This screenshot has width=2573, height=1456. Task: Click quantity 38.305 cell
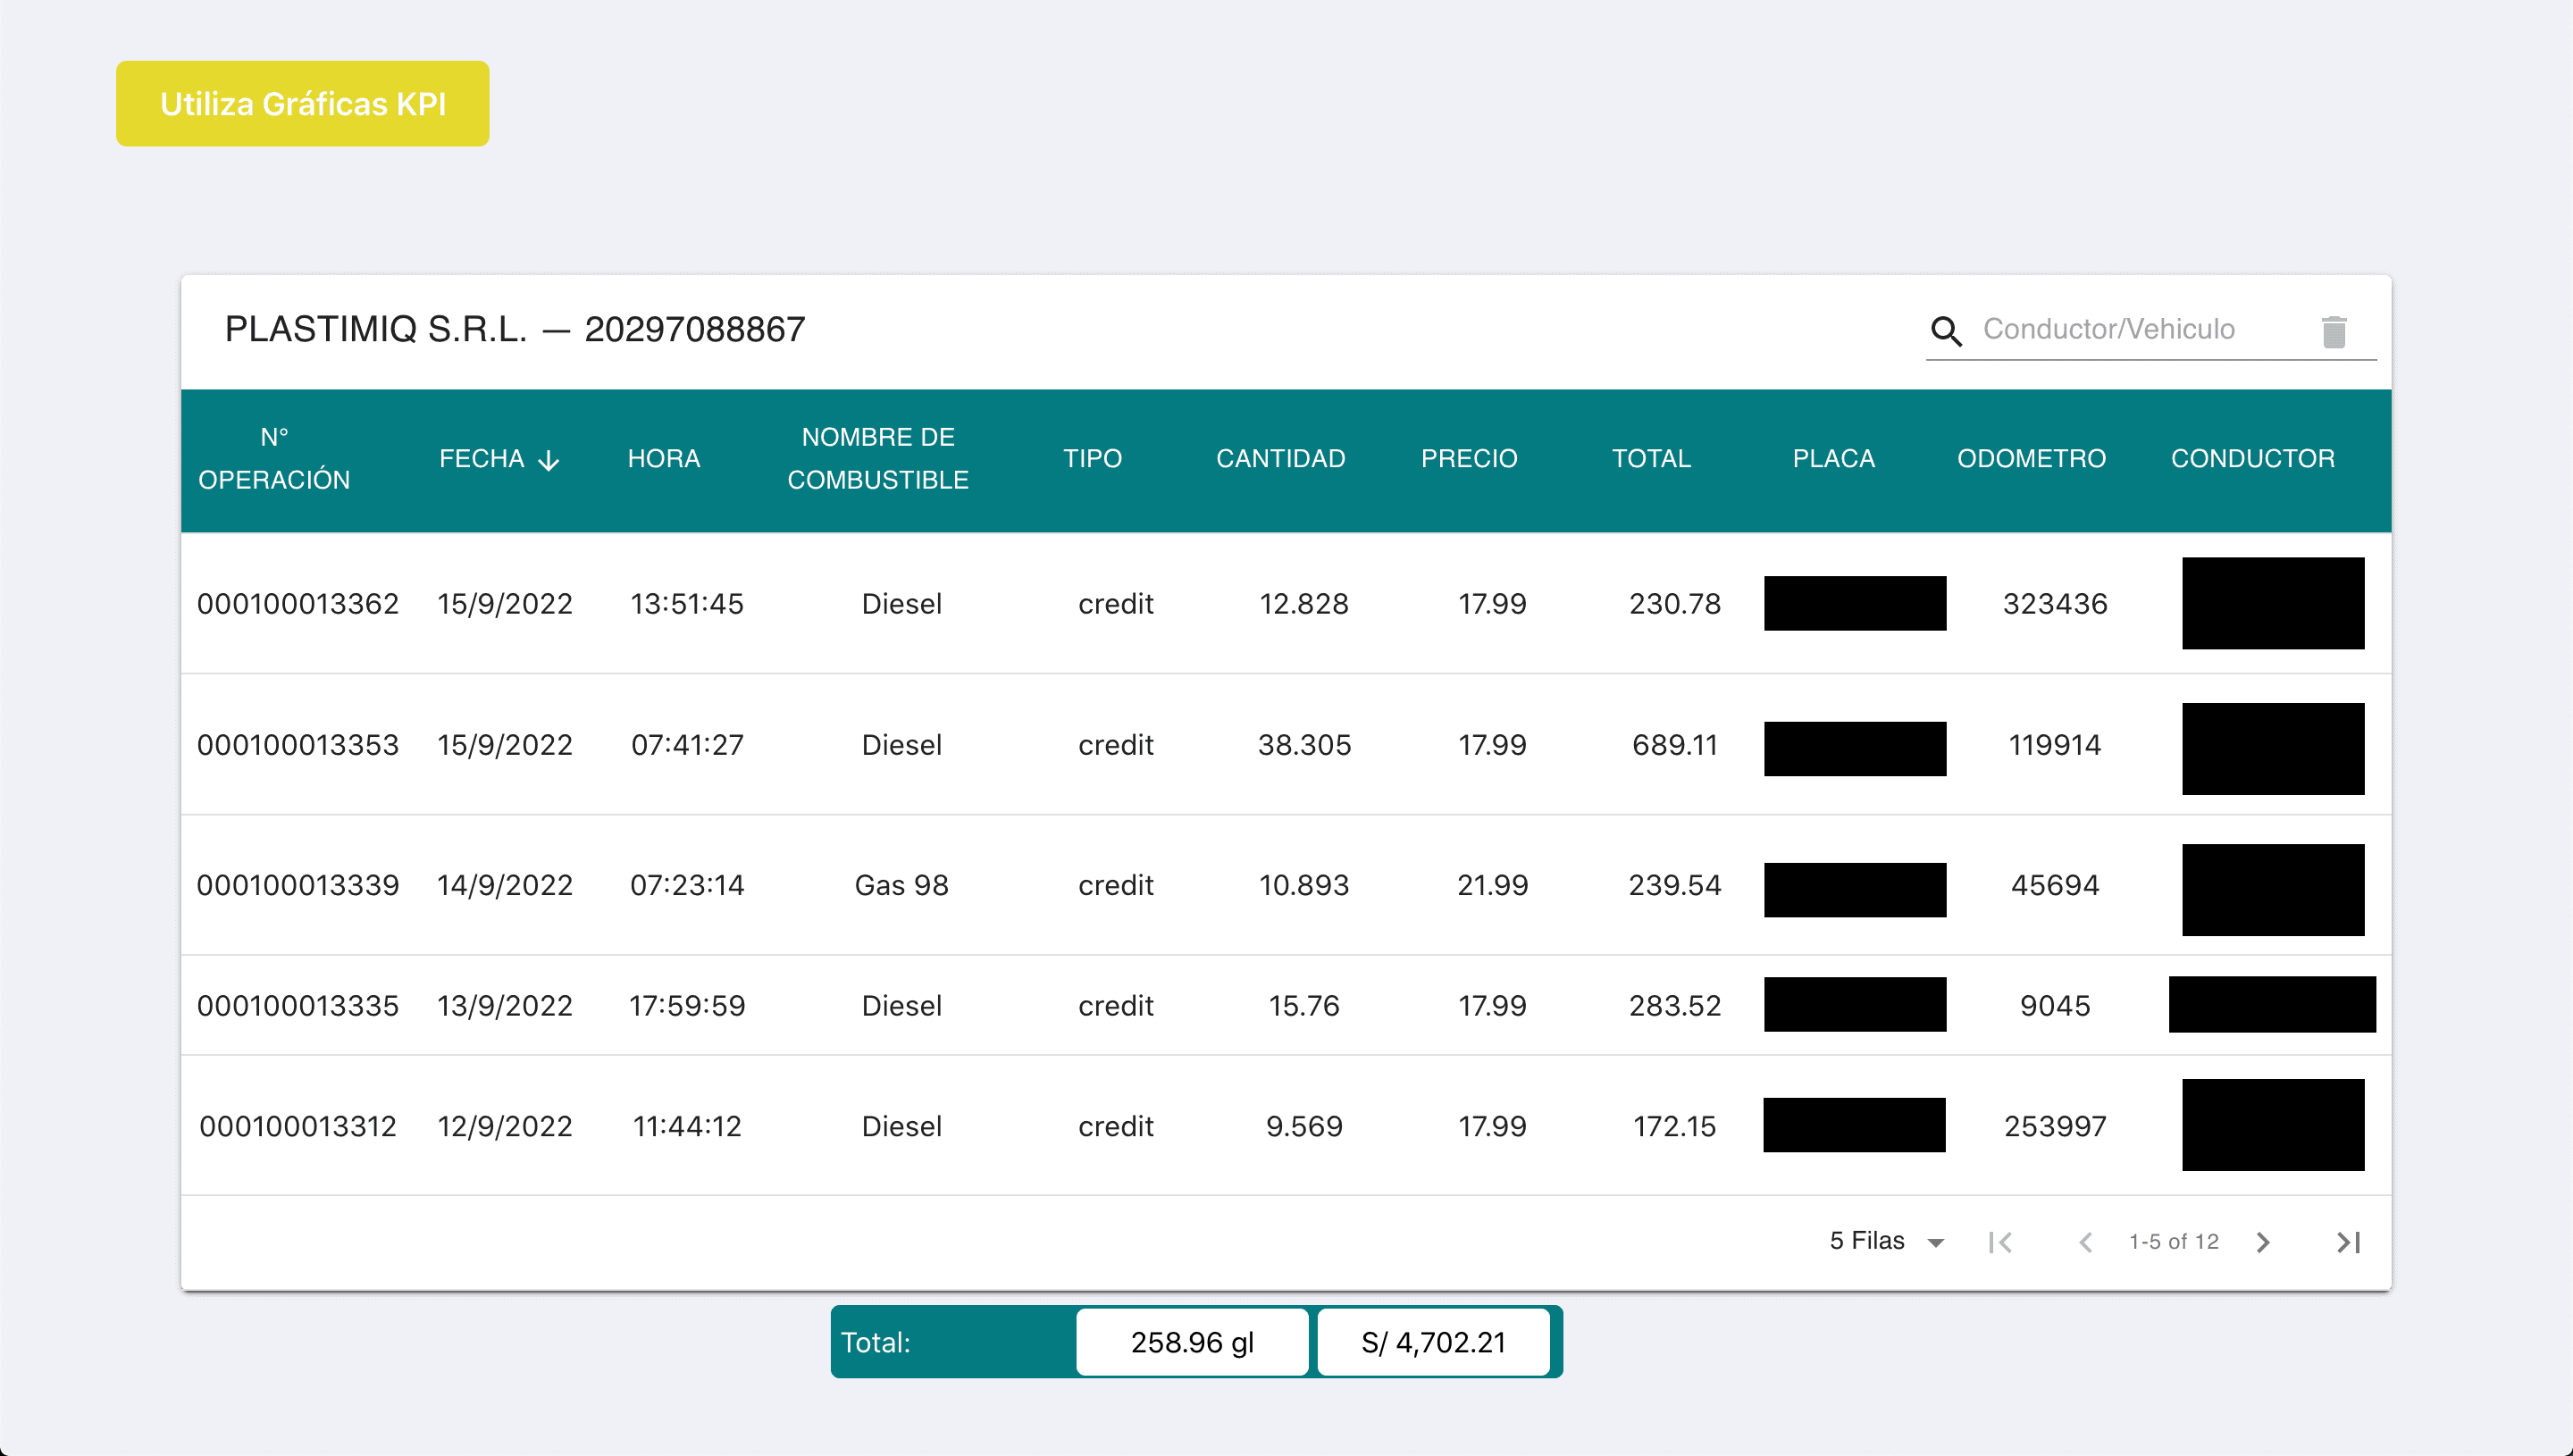pyautogui.click(x=1304, y=745)
